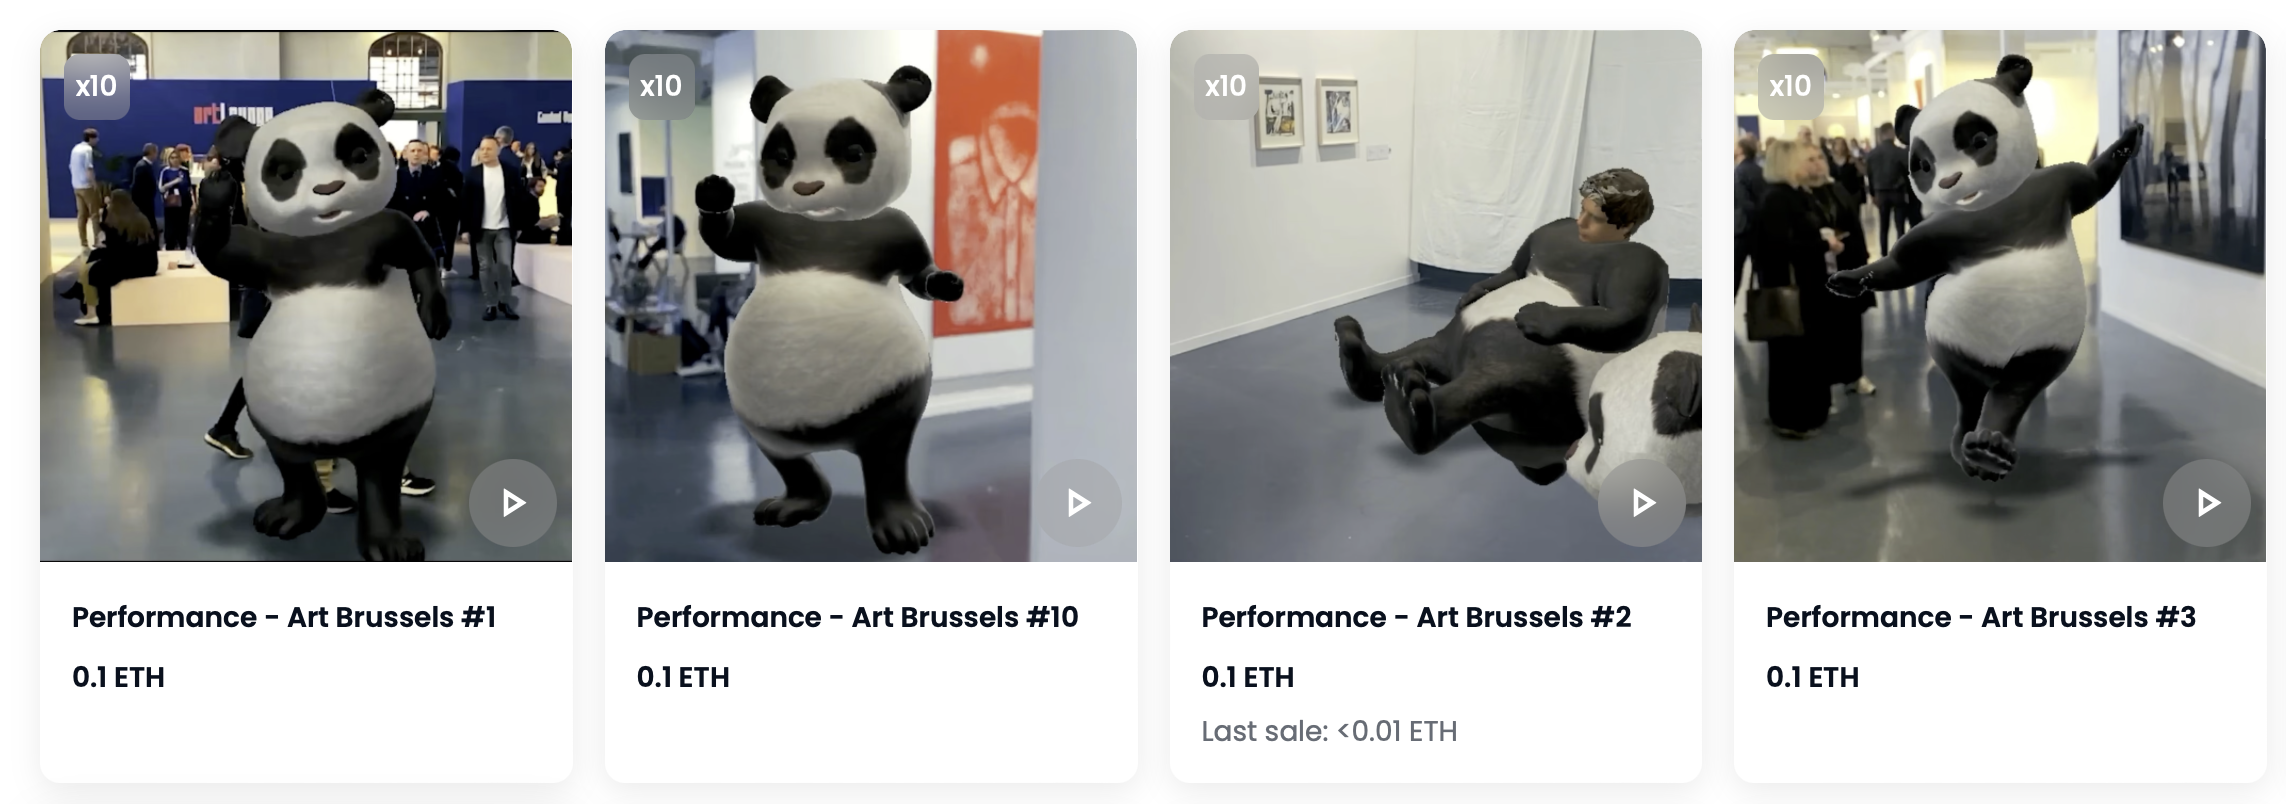
Task: Click the 0.1 ETH price on #3
Action: 1812,677
